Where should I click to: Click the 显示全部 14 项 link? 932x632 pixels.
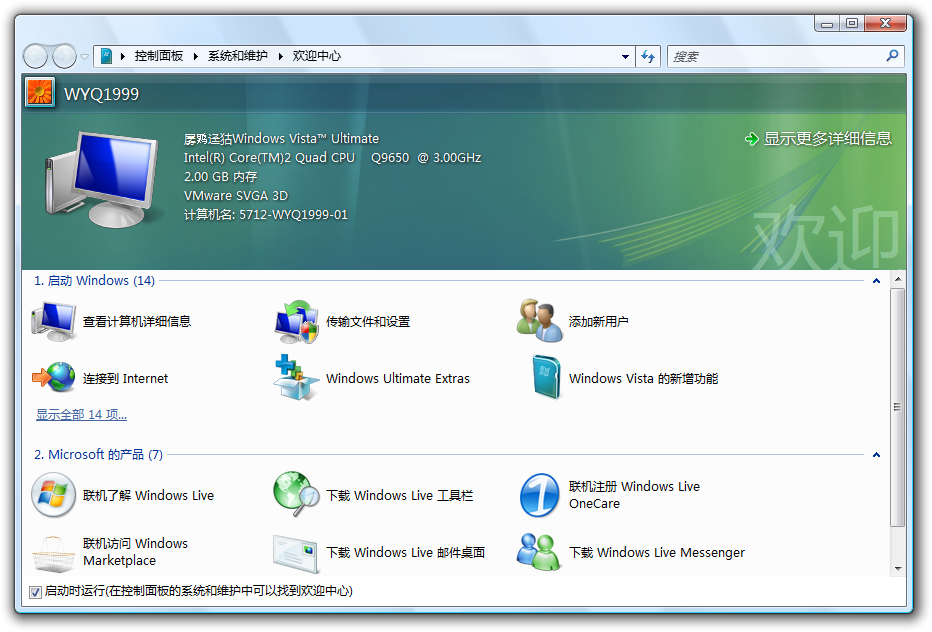click(x=81, y=414)
